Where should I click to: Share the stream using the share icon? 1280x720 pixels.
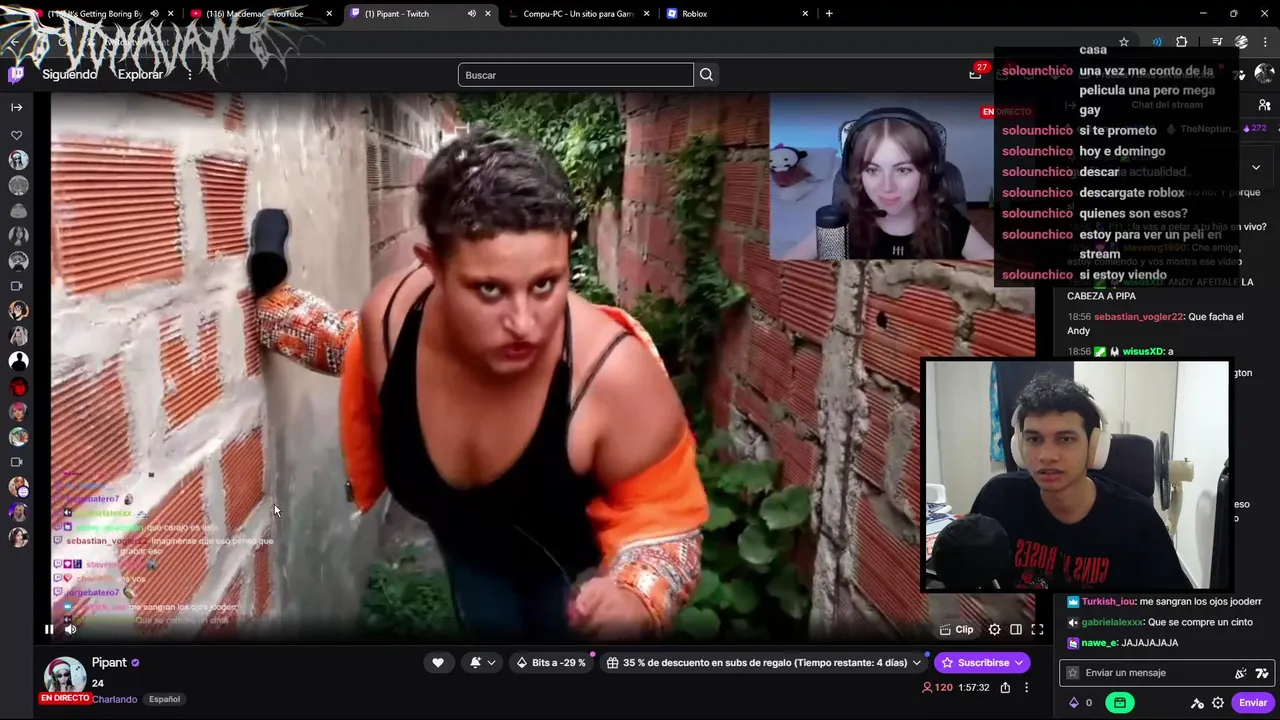pos(1005,688)
